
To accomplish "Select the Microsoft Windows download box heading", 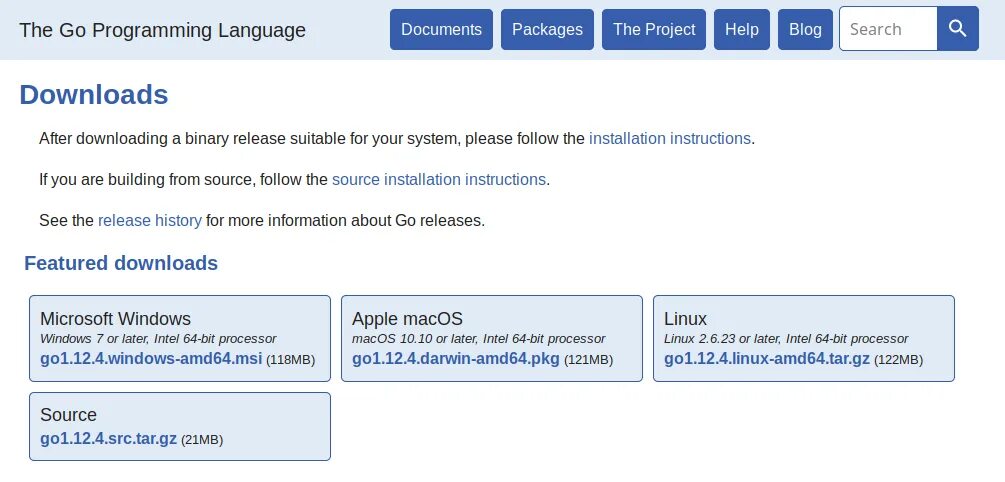I will pyautogui.click(x=115, y=319).
